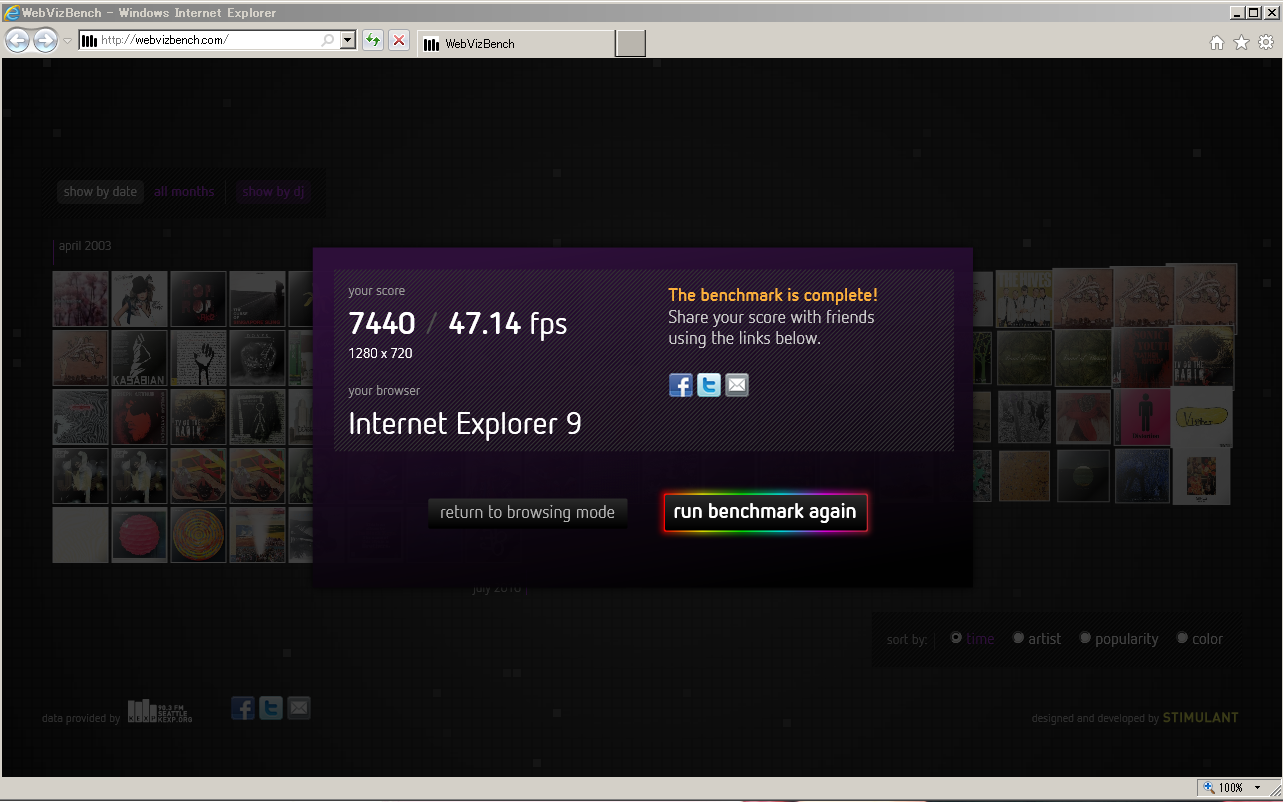Viewport: 1283px width, 802px height.
Task: Open the recent pages dropdown beside Forward
Action: click(x=67, y=41)
